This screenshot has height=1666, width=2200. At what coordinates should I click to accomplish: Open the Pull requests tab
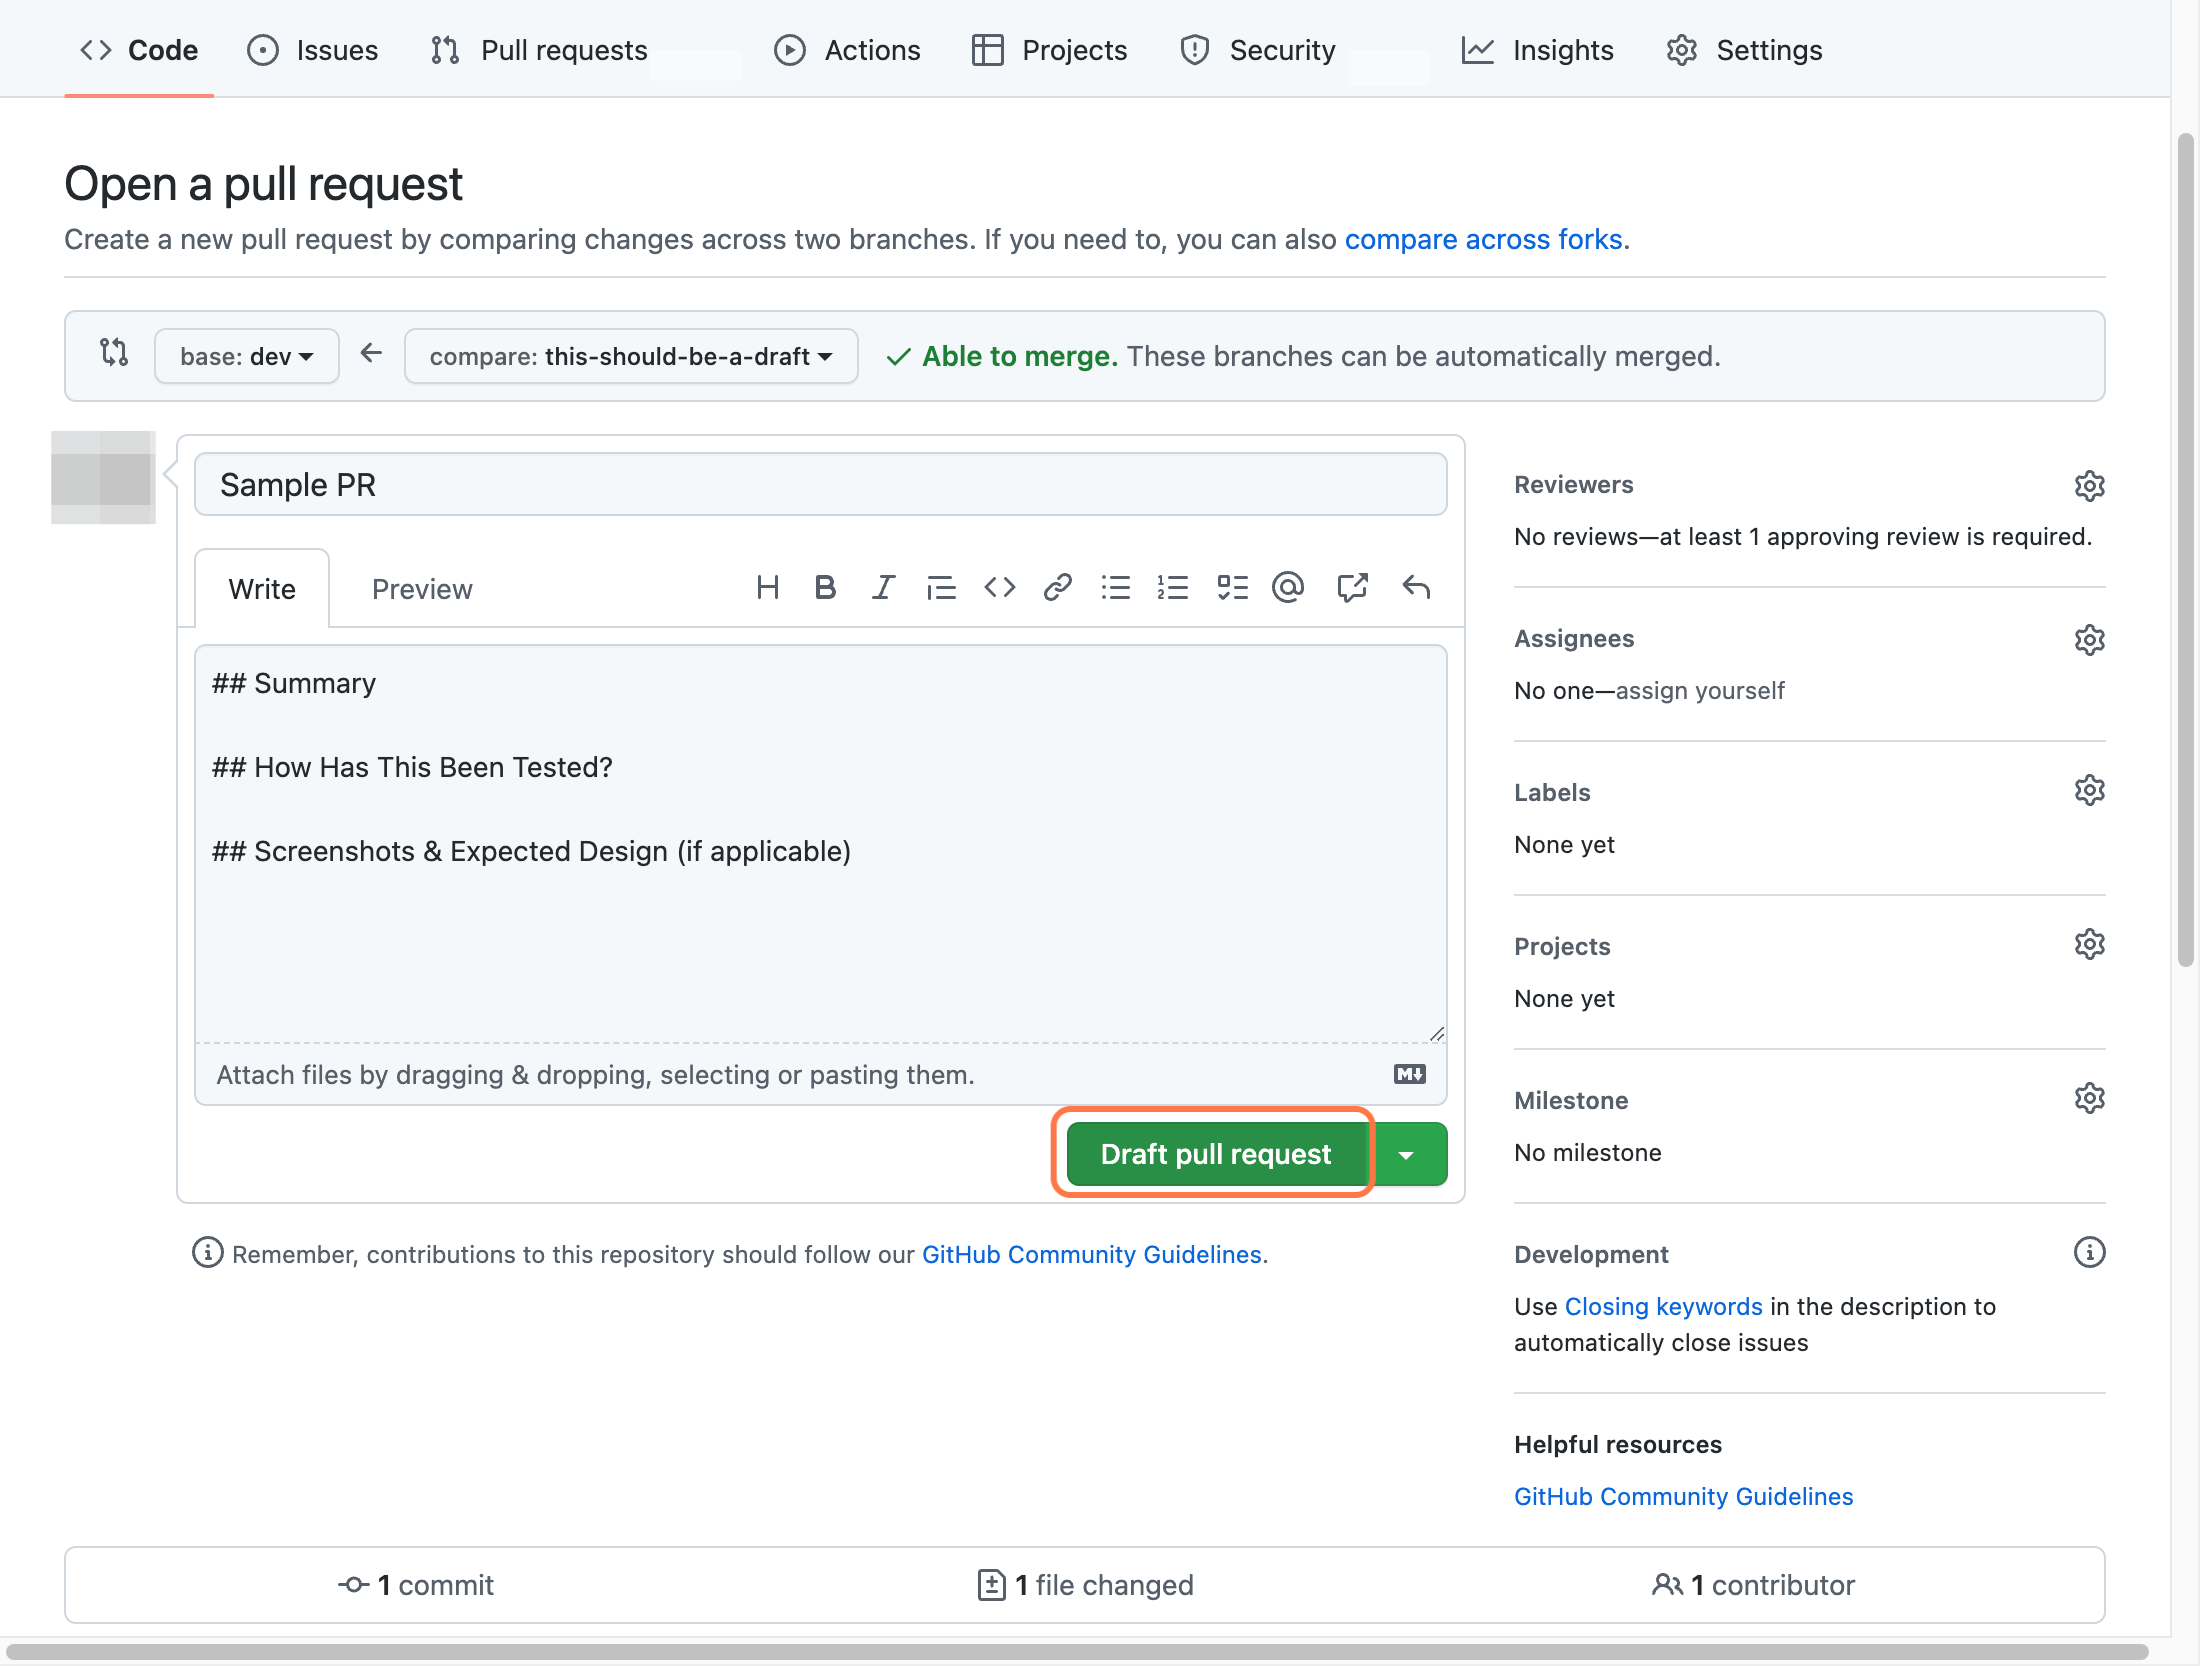539,50
